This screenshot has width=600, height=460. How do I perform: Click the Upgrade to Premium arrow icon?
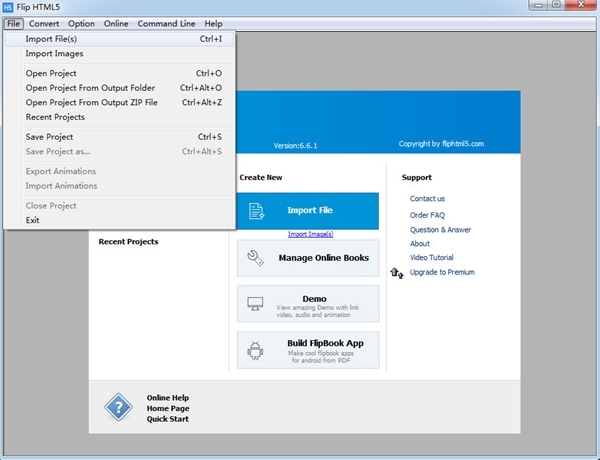(x=396, y=272)
